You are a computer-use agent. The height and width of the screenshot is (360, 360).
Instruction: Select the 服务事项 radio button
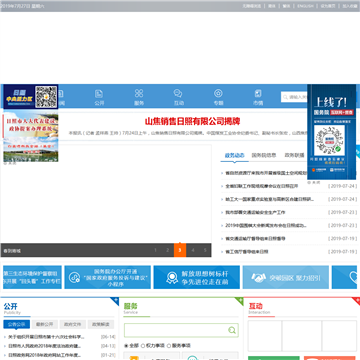tap(169, 346)
